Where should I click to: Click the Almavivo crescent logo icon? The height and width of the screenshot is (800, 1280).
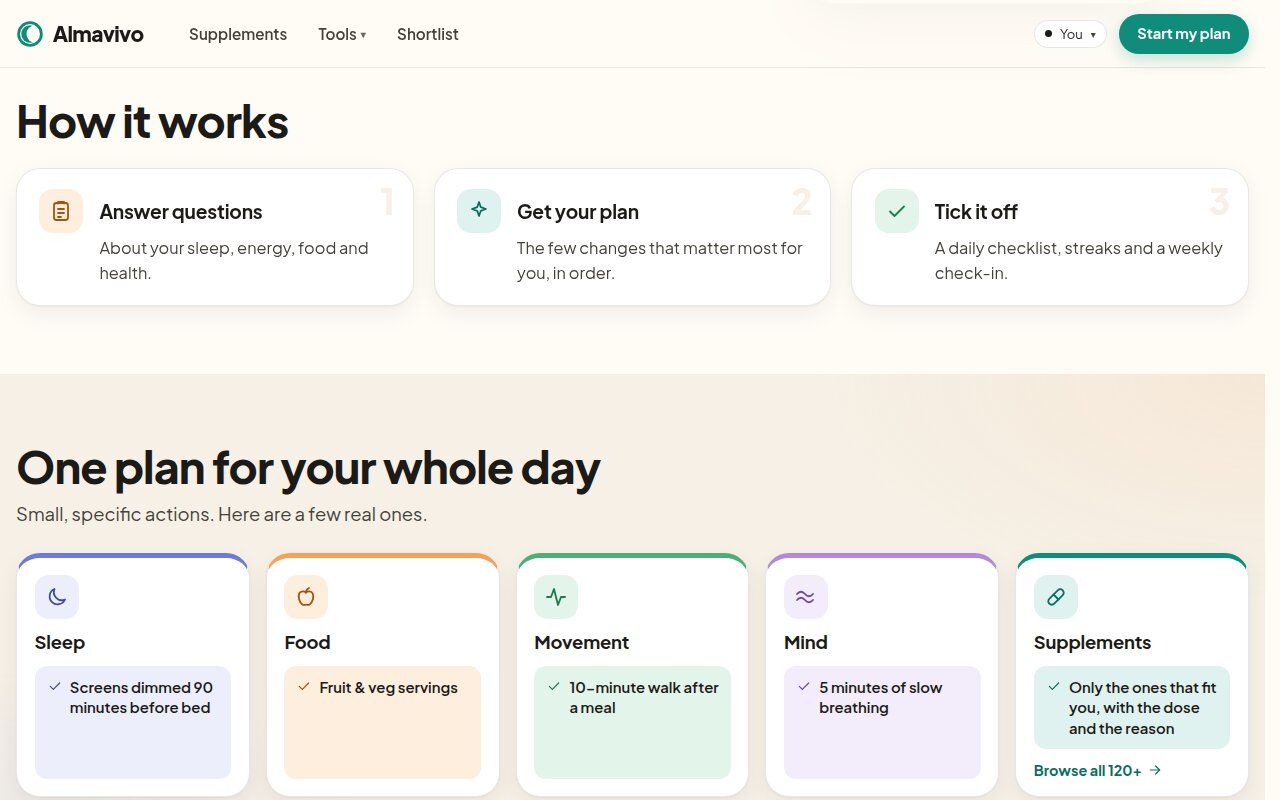click(30, 34)
